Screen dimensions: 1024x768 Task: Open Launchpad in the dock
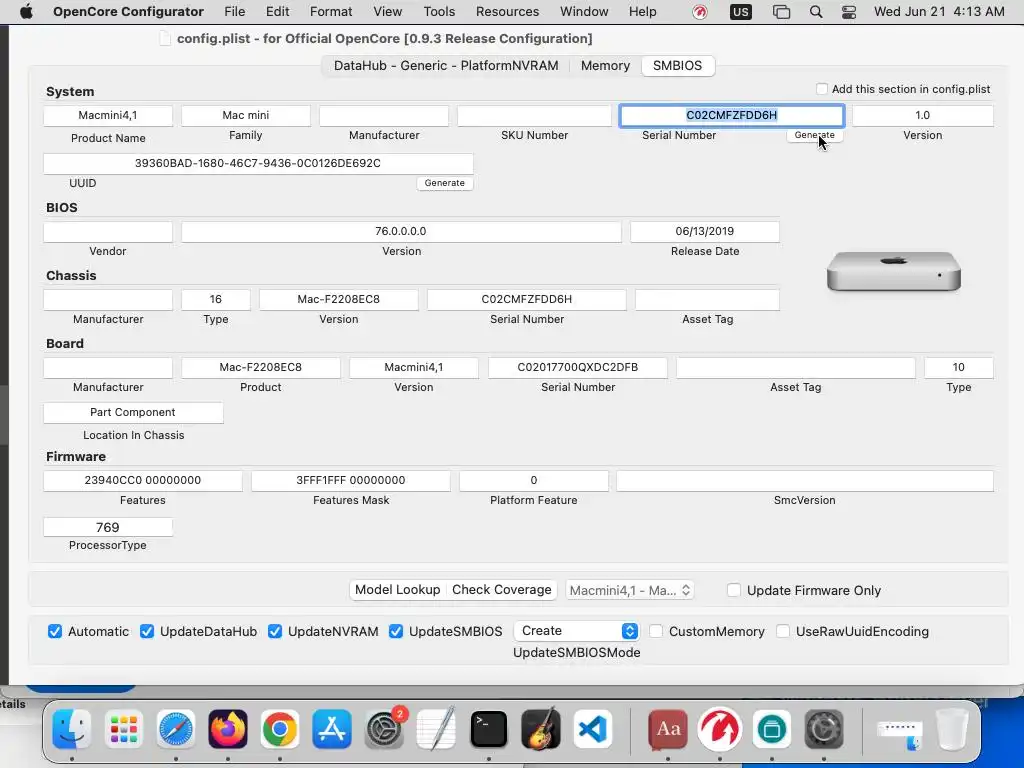point(123,729)
